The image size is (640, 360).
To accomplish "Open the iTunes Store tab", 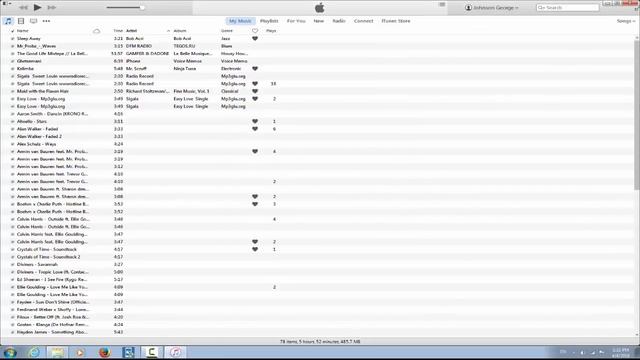I will (x=396, y=21).
